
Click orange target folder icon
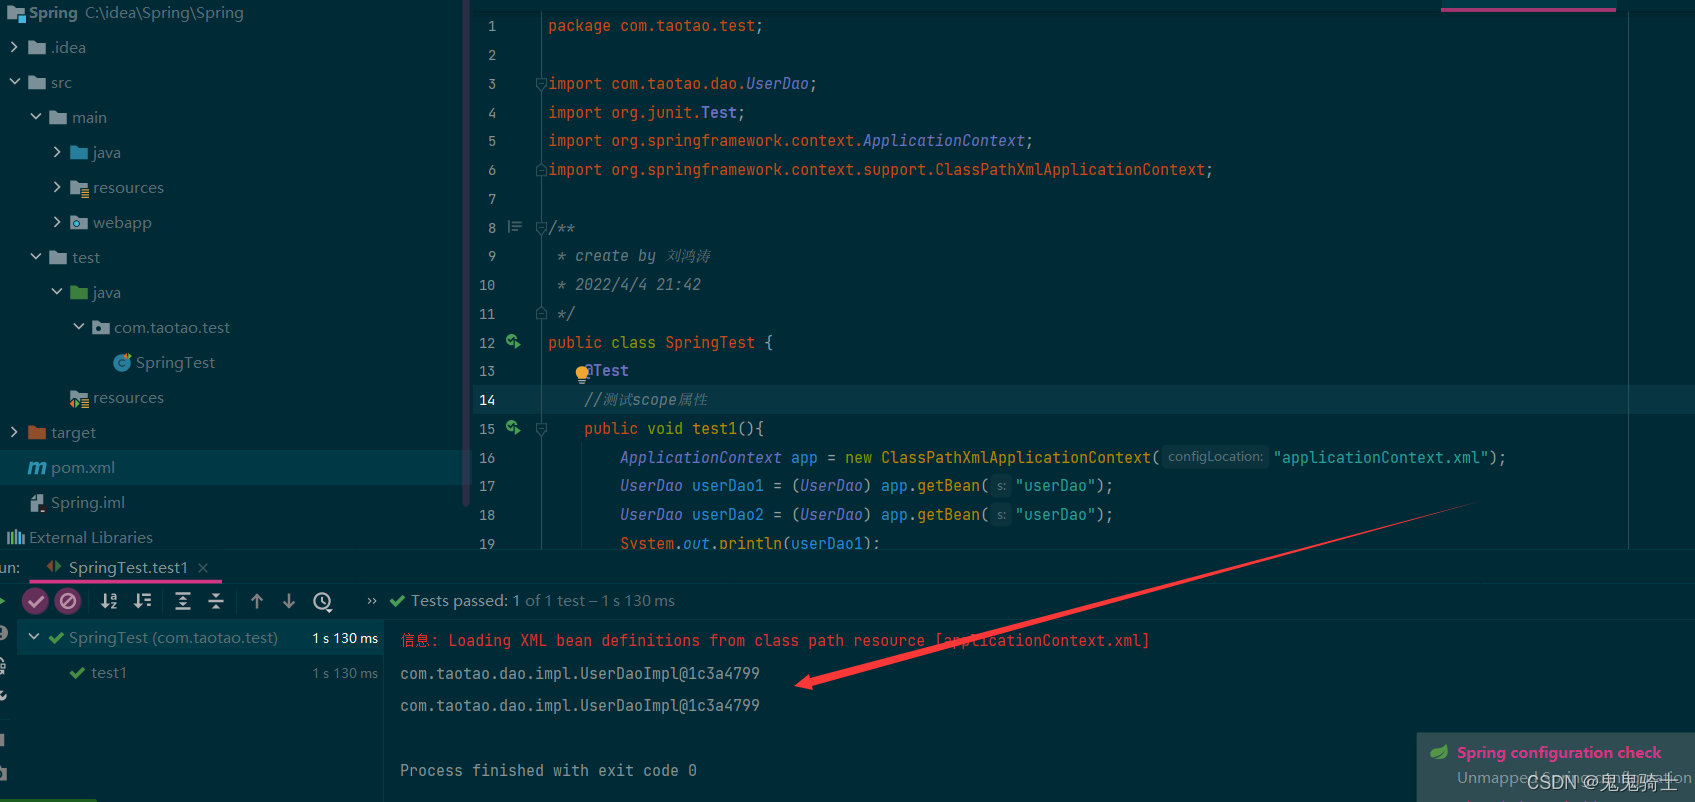click(37, 432)
